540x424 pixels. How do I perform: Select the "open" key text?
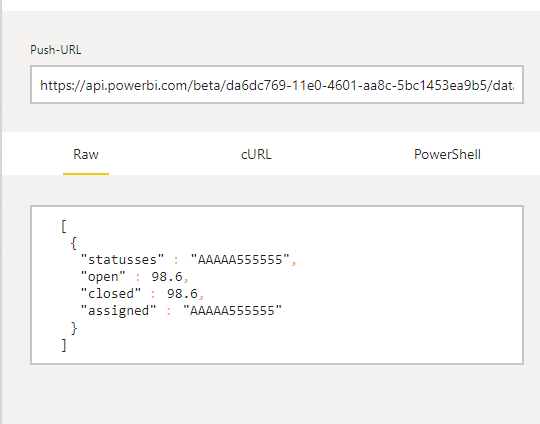tap(103, 277)
